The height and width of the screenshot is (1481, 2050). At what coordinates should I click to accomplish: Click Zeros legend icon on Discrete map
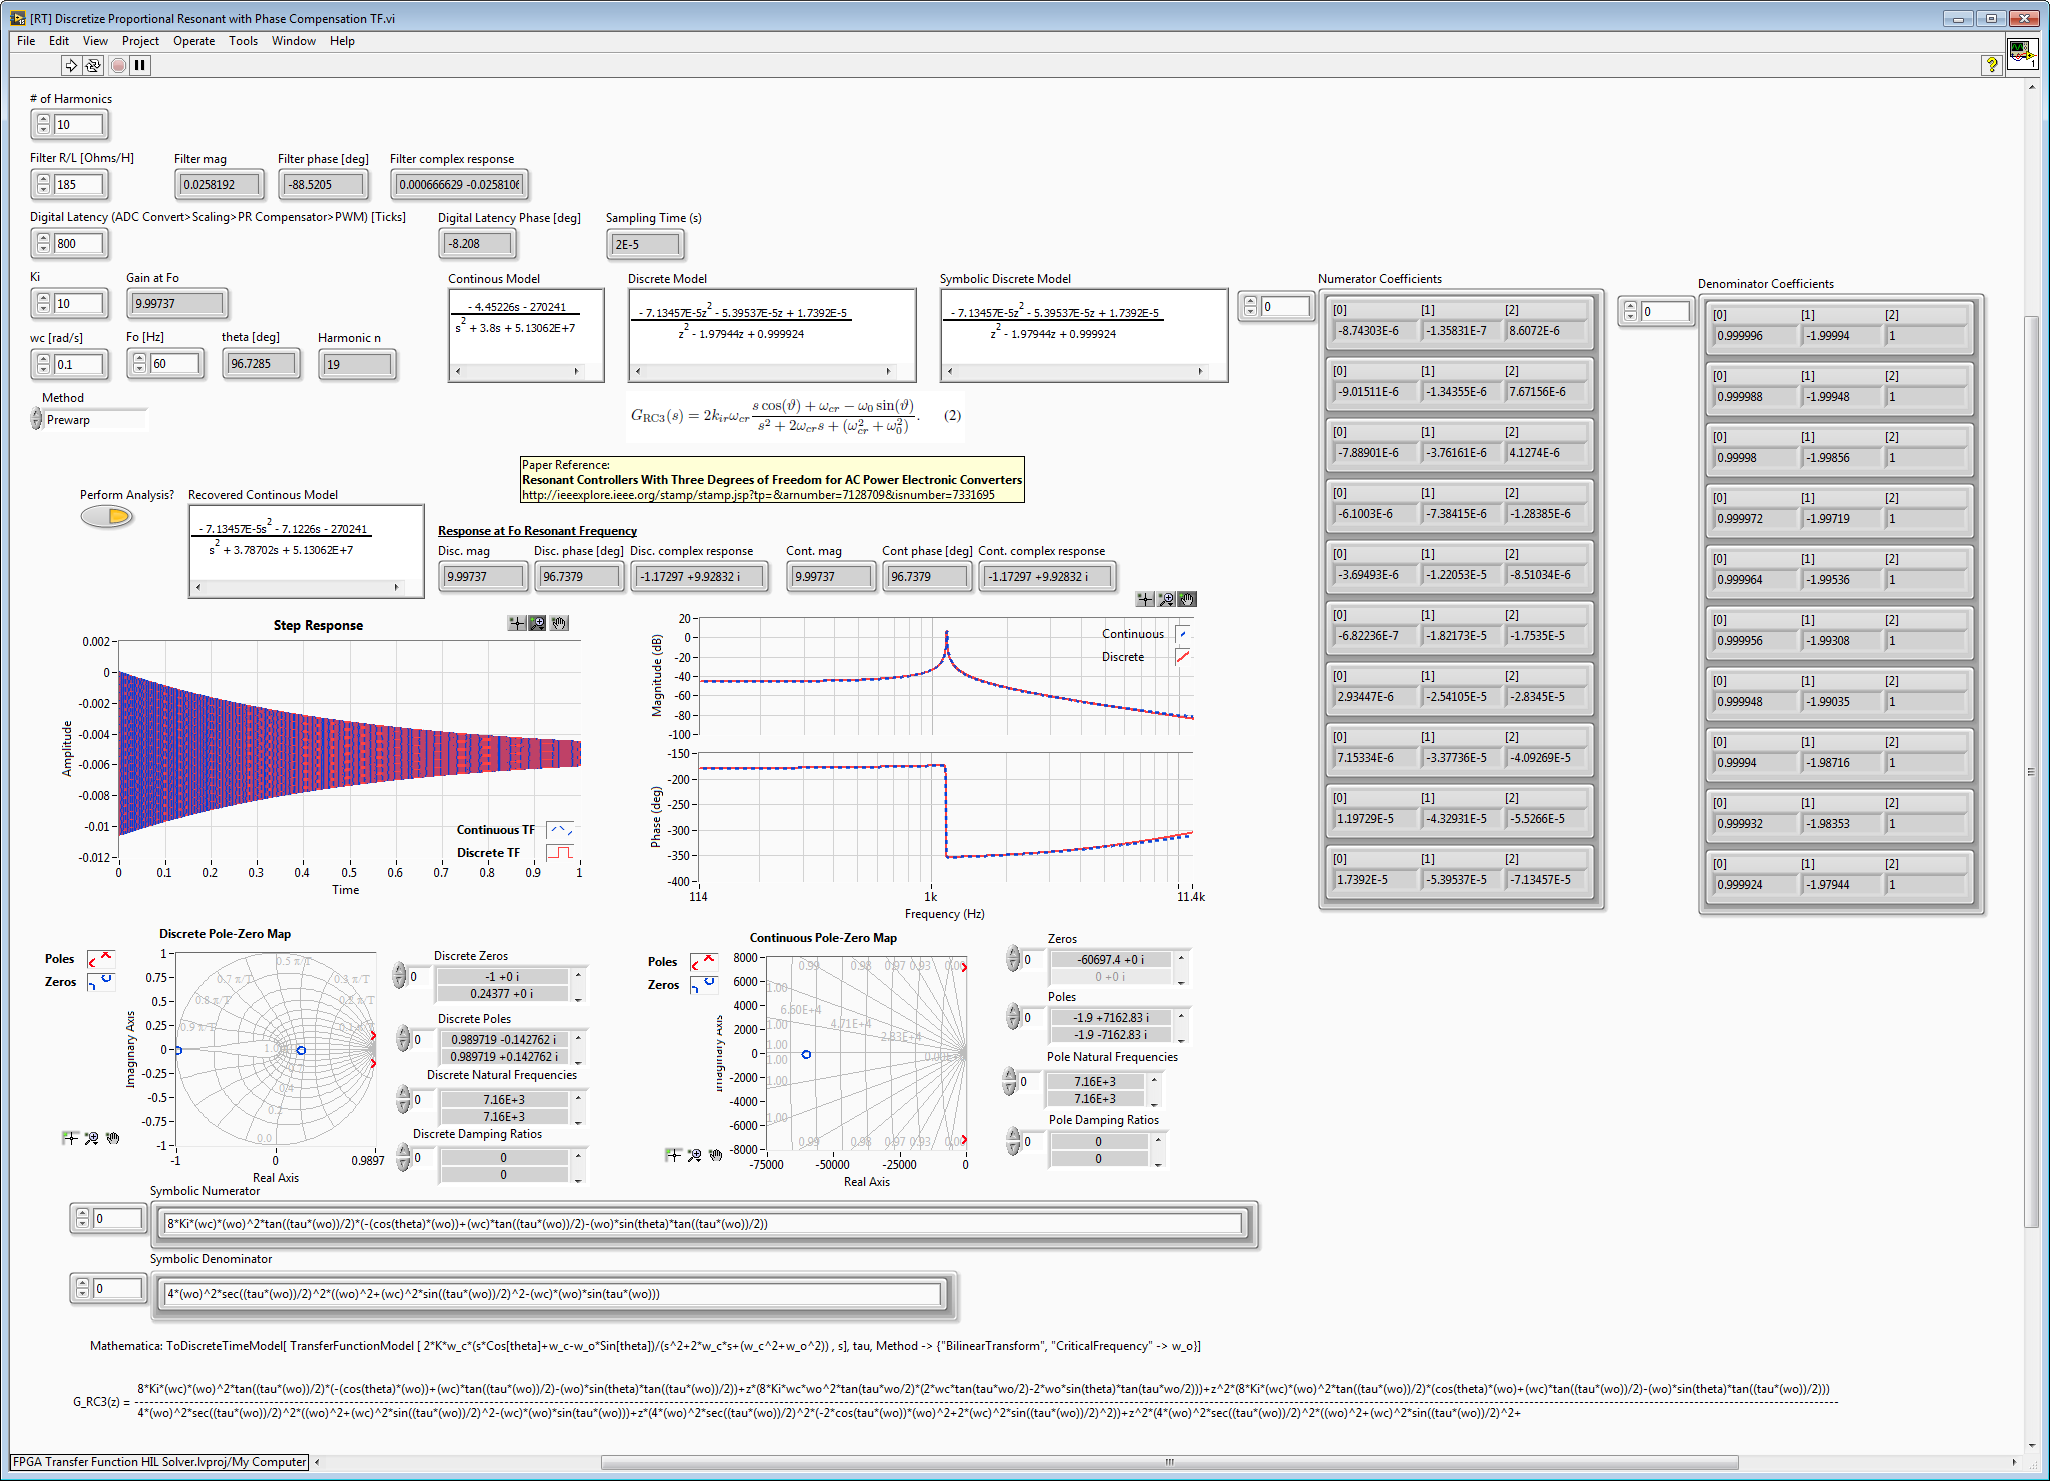[x=101, y=982]
